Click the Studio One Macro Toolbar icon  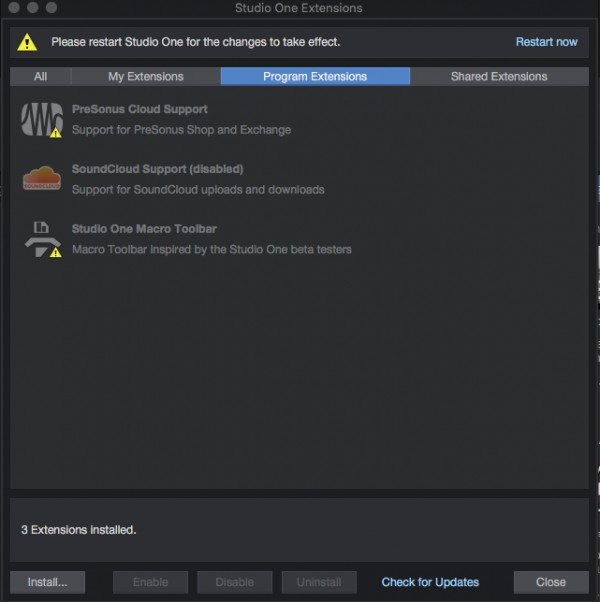coord(43,239)
